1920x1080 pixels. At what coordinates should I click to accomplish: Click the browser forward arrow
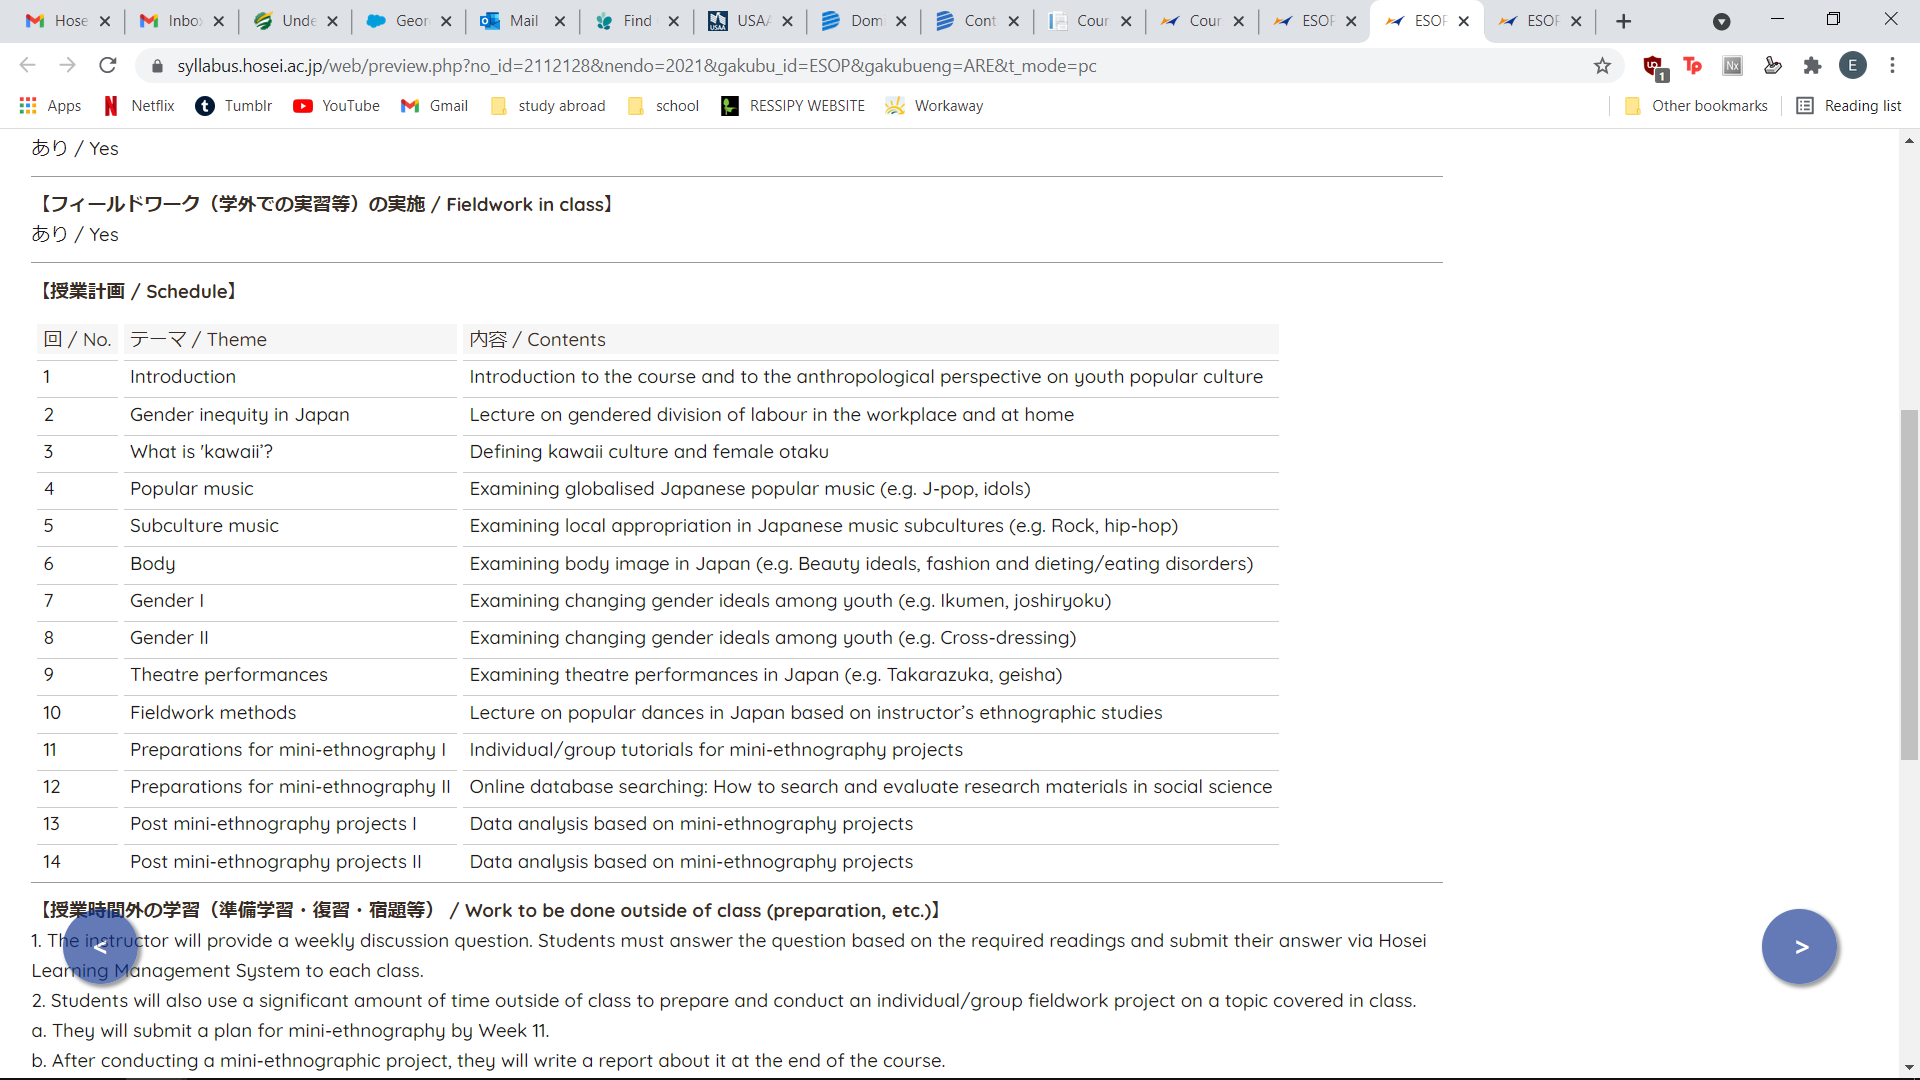point(67,66)
